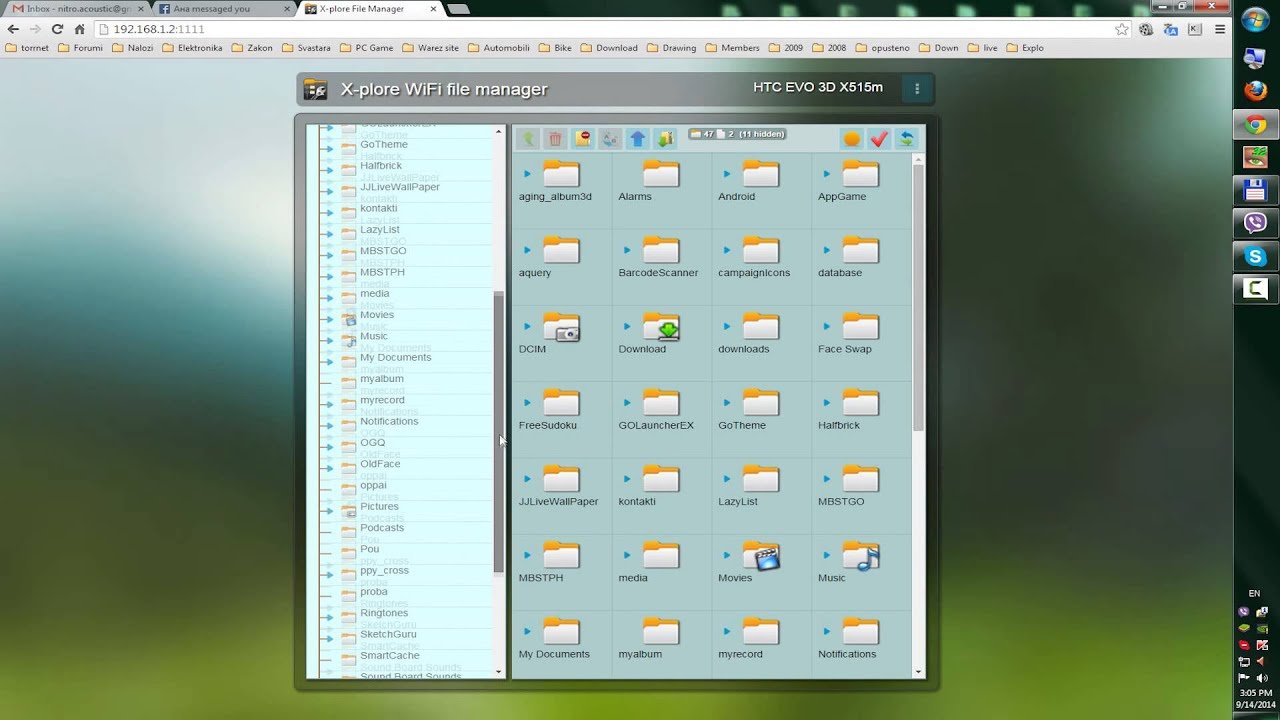Open the Forumi bookmarks folder

[80, 48]
